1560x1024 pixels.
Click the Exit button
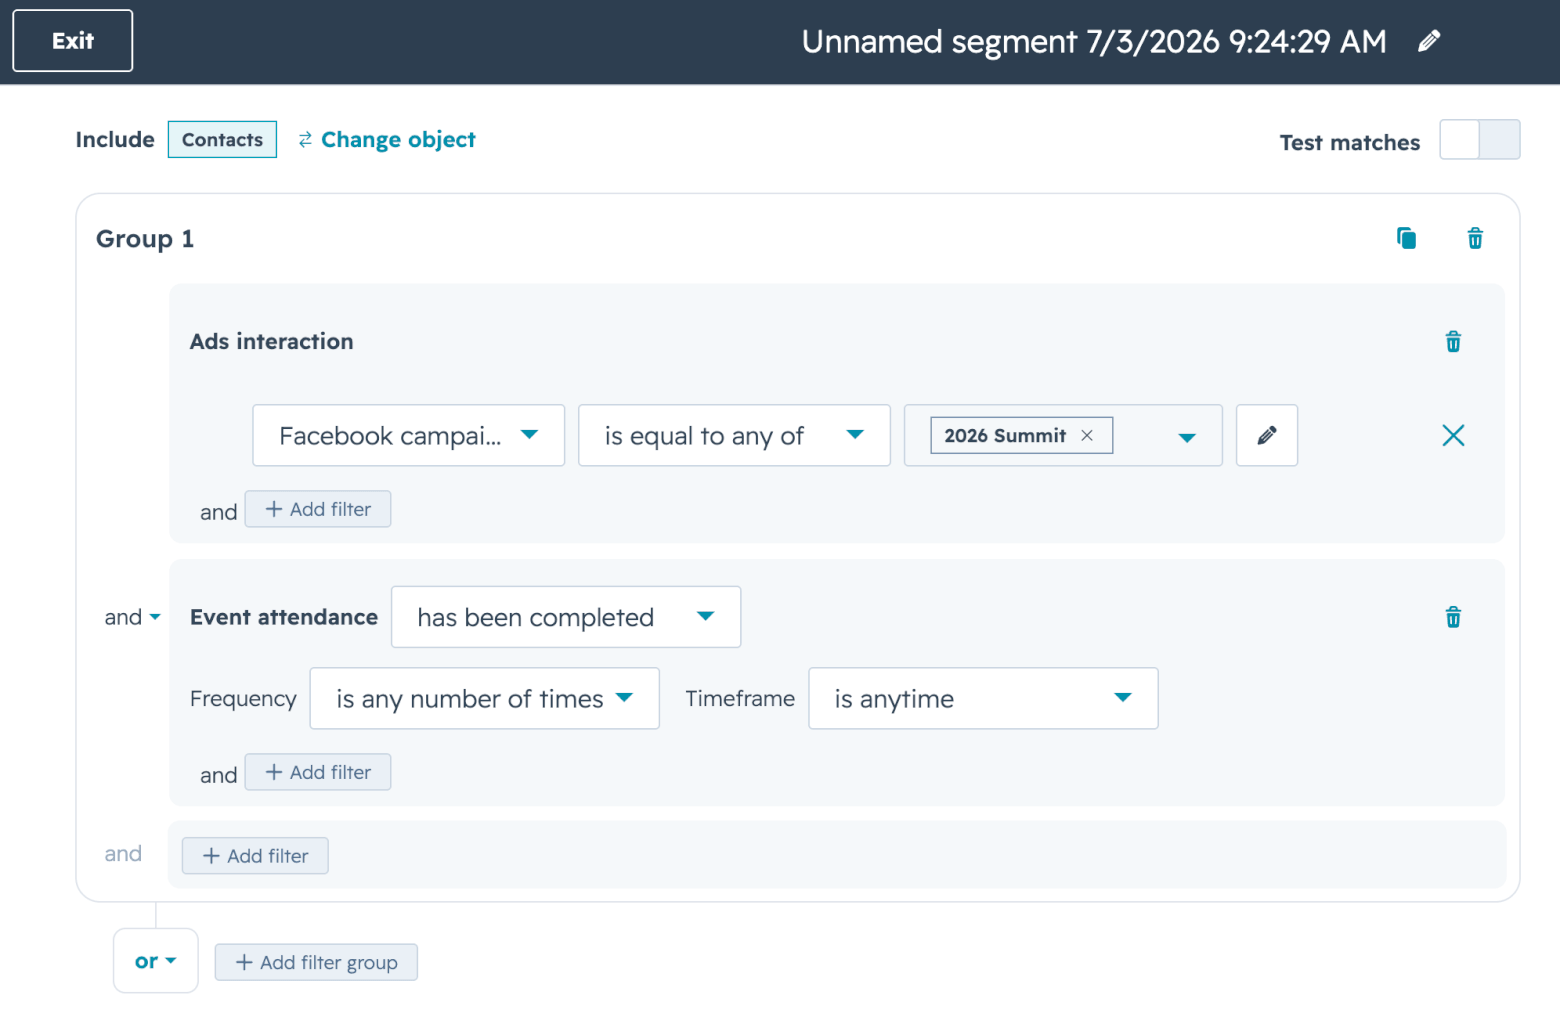[73, 41]
